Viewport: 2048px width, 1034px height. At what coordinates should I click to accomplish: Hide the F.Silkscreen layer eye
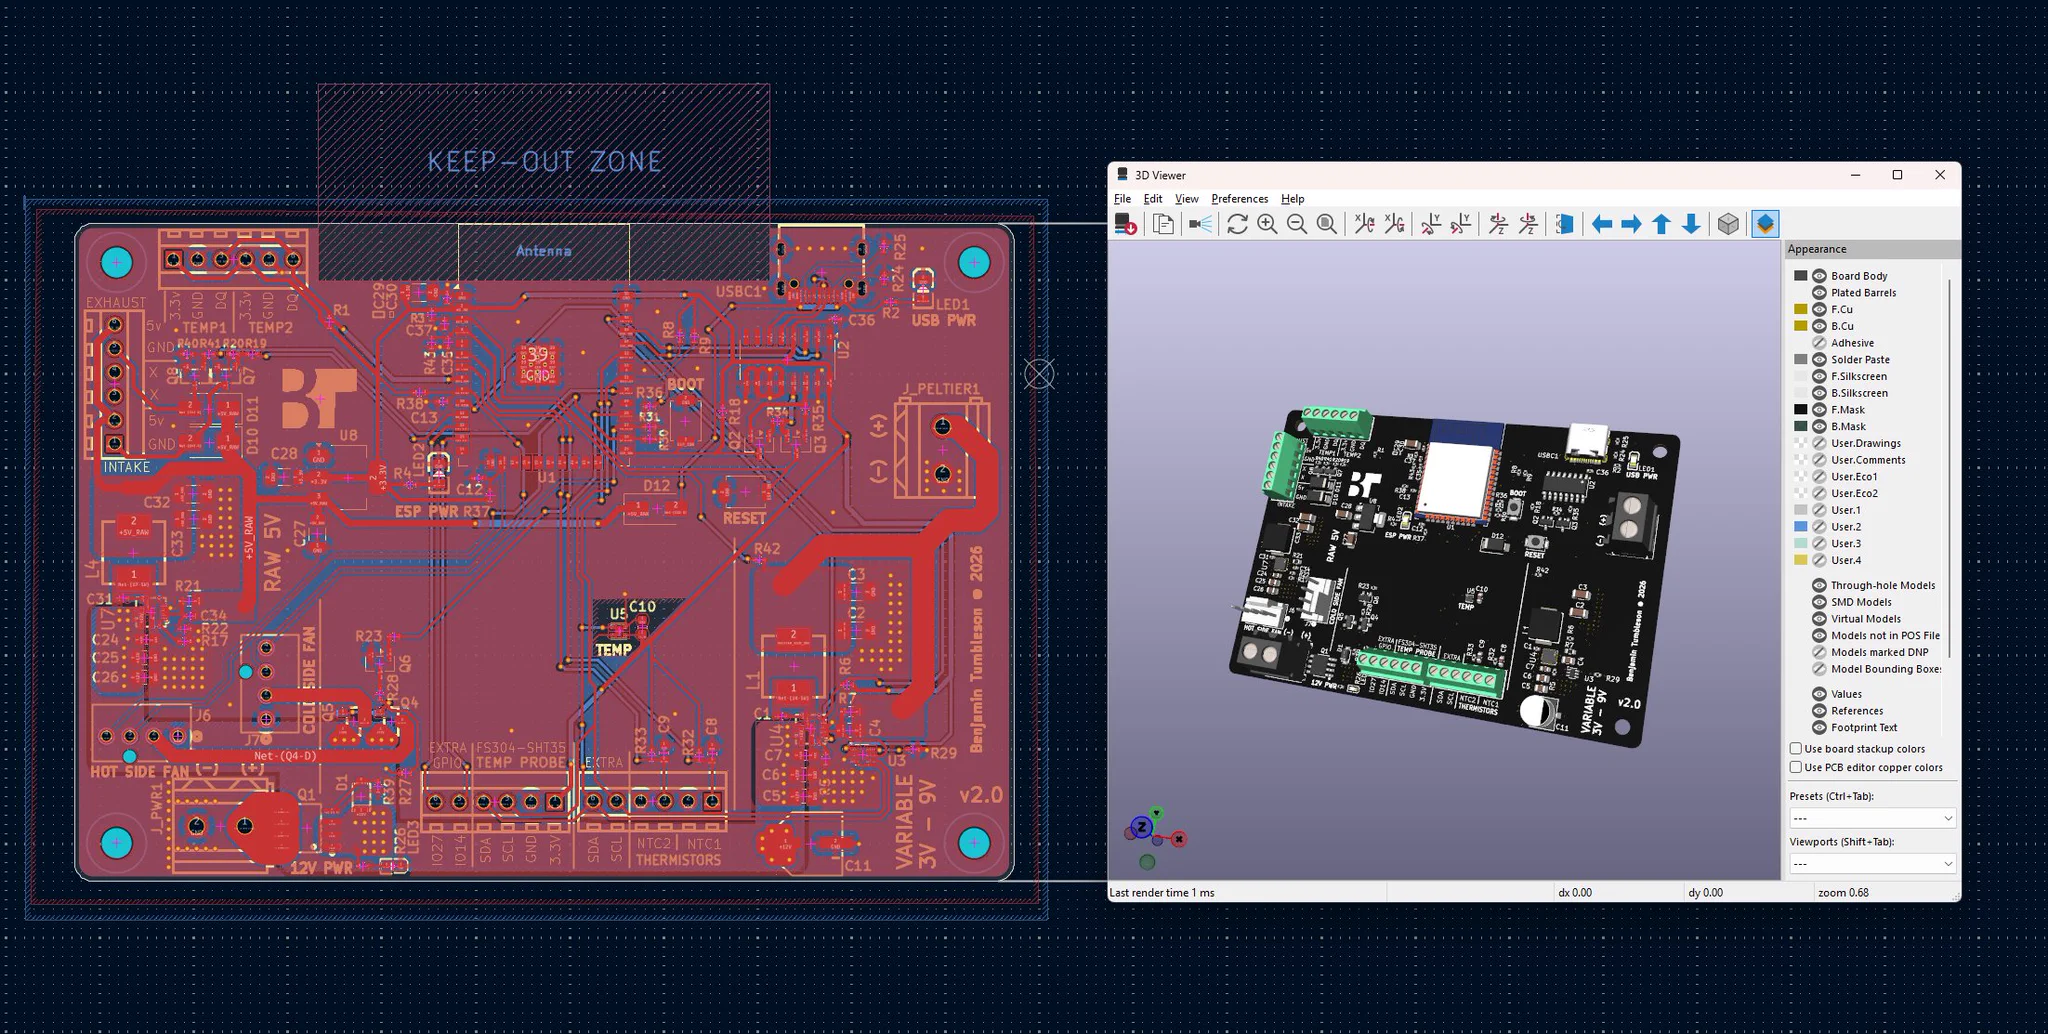(x=1819, y=376)
